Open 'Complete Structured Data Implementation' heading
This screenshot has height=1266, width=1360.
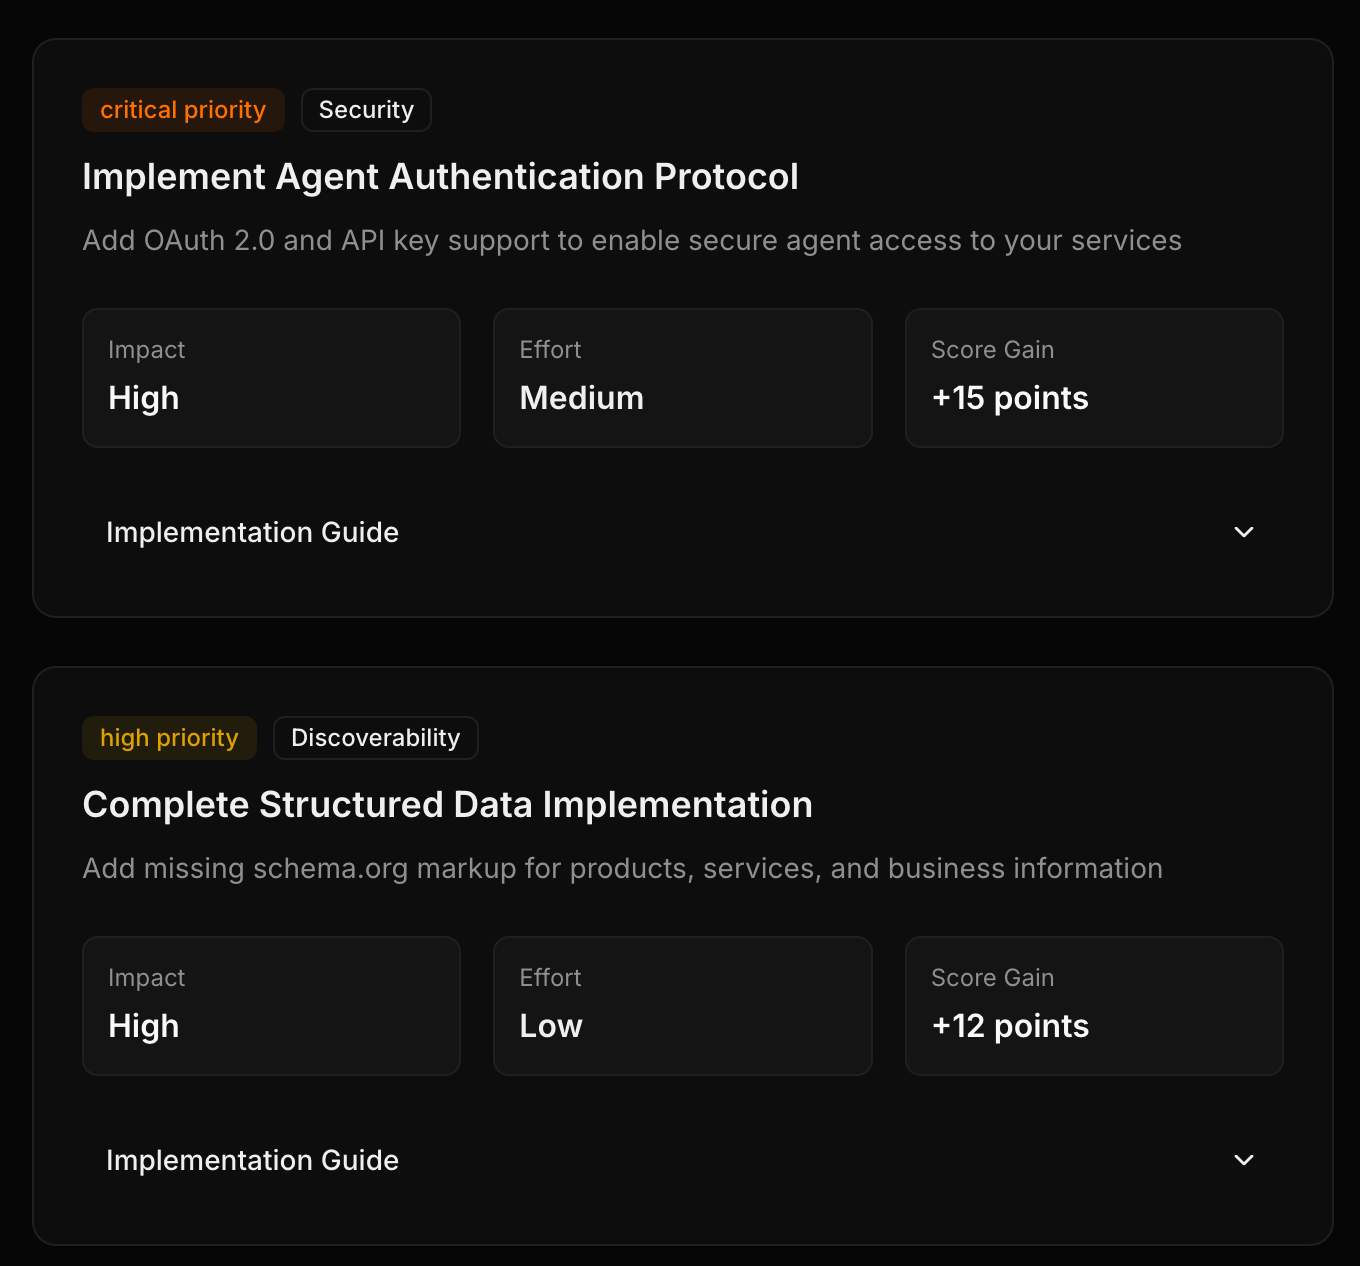click(447, 805)
